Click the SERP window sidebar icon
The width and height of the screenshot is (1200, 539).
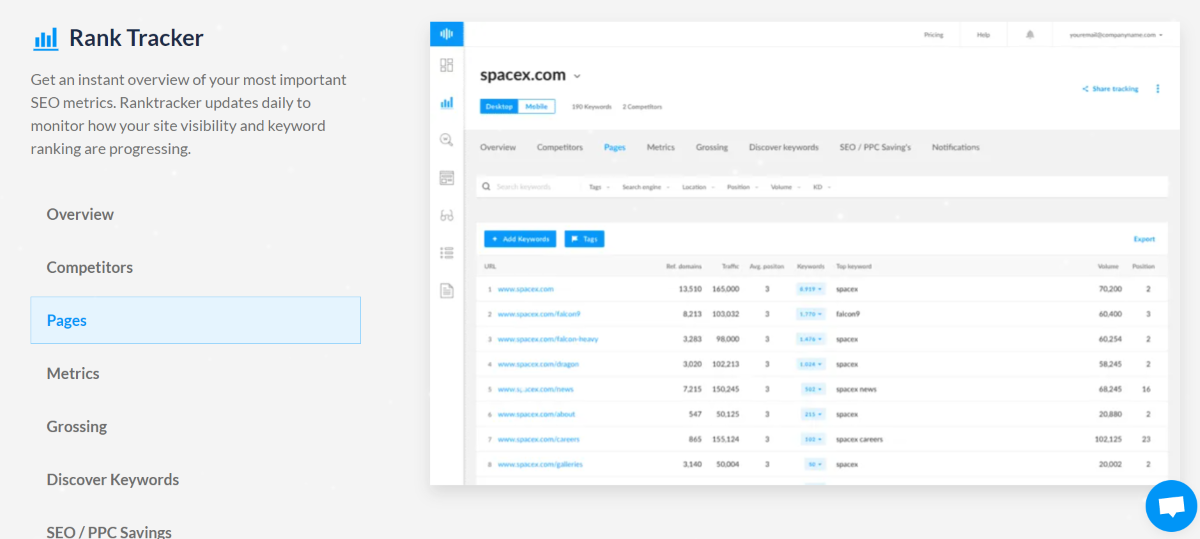[x=447, y=178]
